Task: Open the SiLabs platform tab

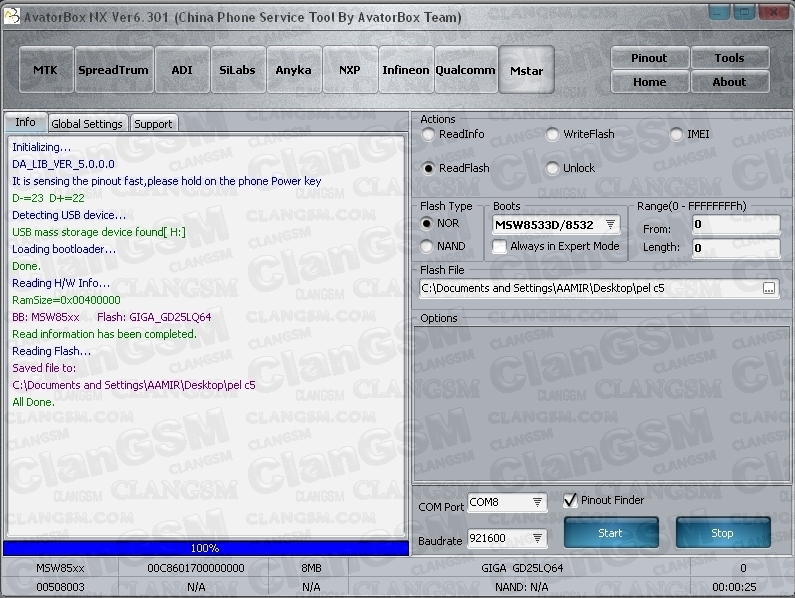Action: tap(238, 69)
